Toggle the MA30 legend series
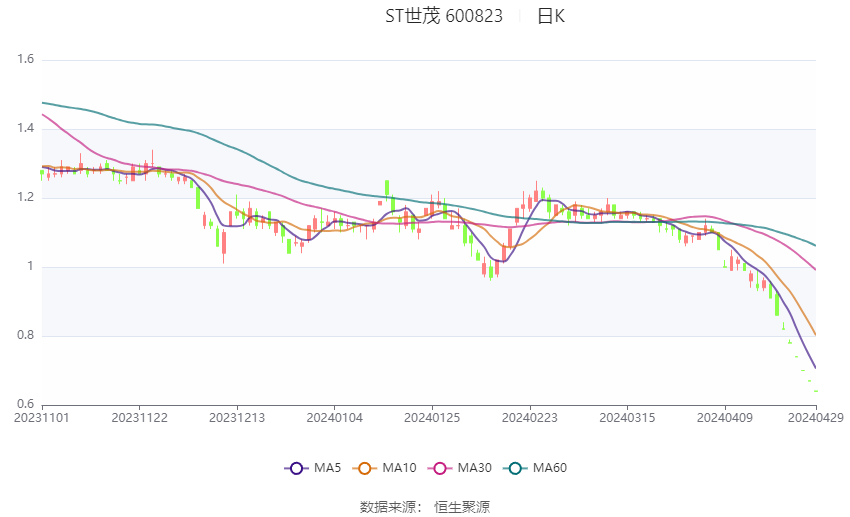The height and width of the screenshot is (517, 850). click(460, 468)
